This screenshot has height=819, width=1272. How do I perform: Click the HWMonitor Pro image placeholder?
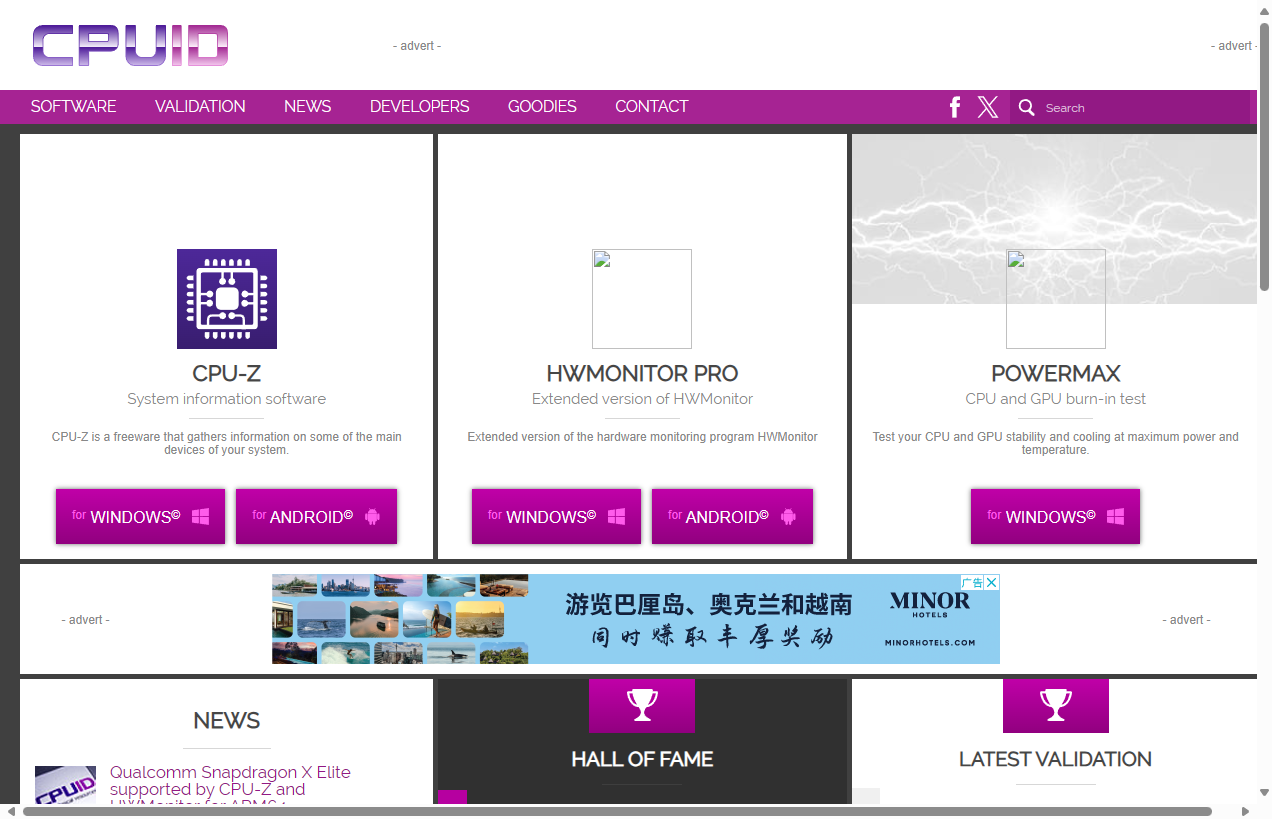(642, 299)
